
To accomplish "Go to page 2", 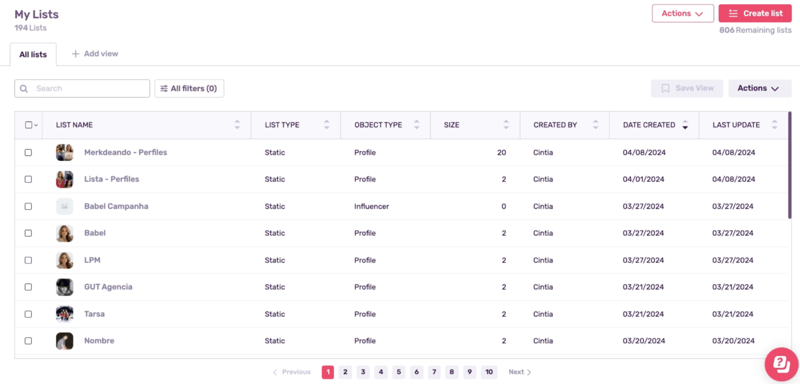I will coord(345,372).
